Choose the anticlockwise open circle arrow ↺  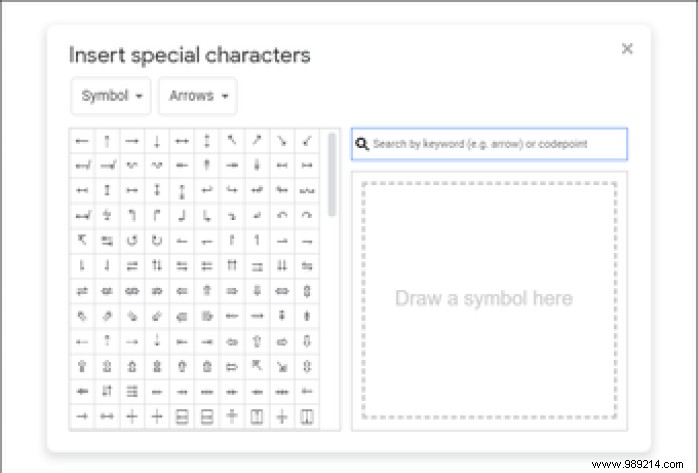[x=132, y=241]
